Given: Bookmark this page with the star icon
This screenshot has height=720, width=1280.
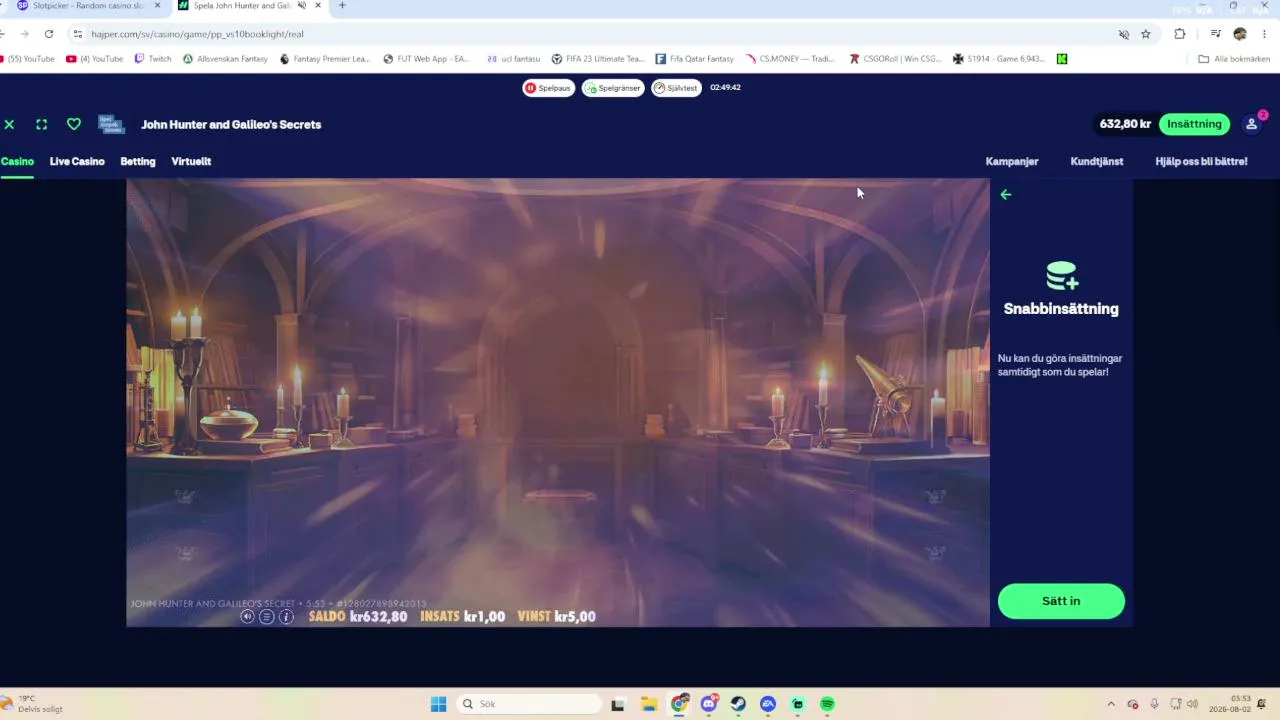Looking at the screenshot, I should point(1146,34).
